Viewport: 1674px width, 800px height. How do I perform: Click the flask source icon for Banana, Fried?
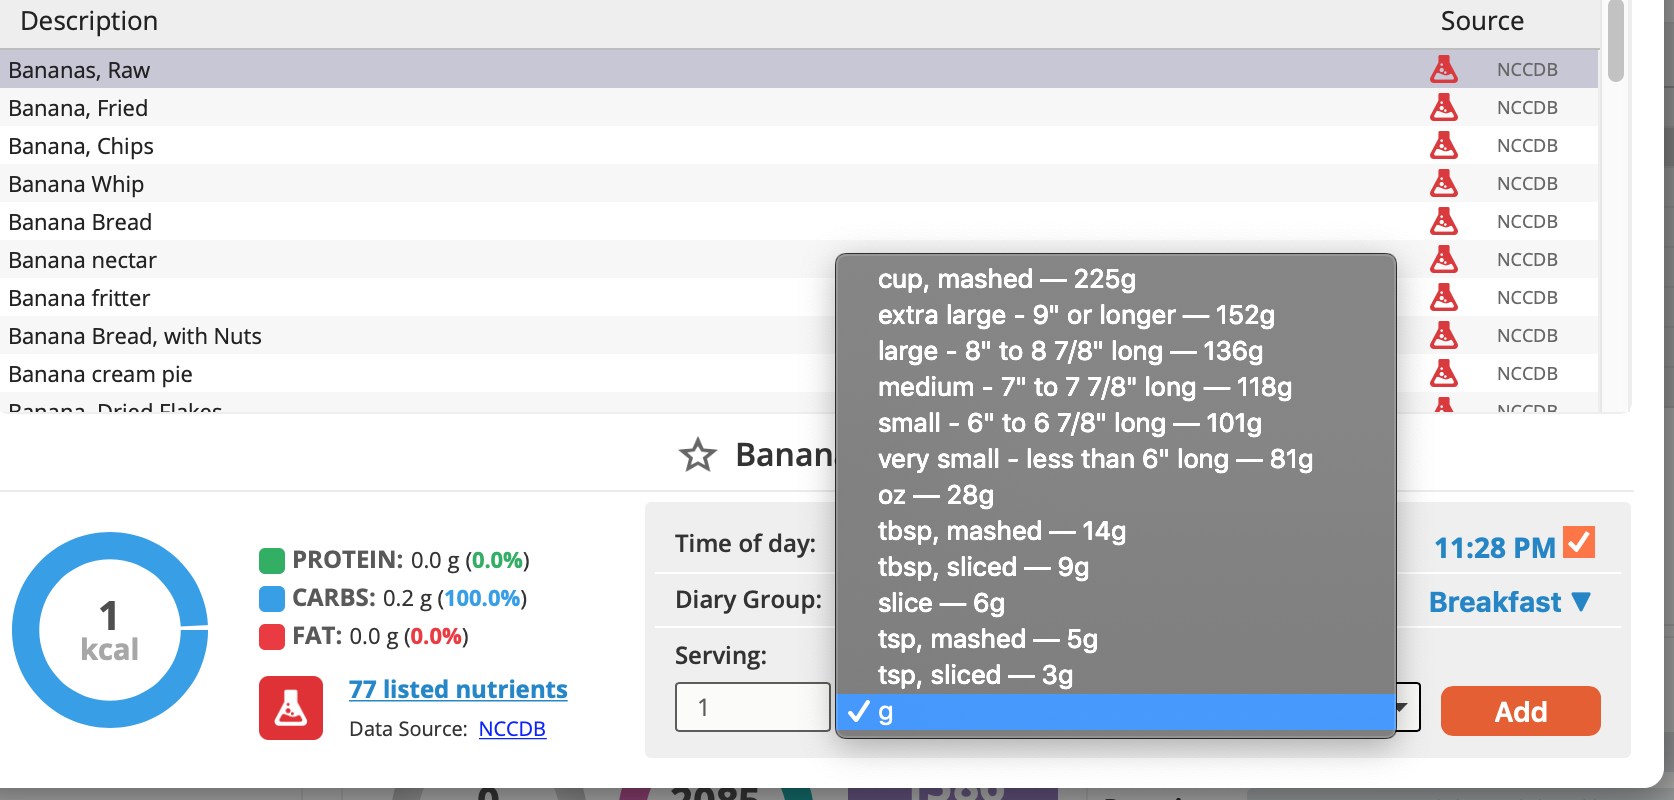click(1443, 107)
